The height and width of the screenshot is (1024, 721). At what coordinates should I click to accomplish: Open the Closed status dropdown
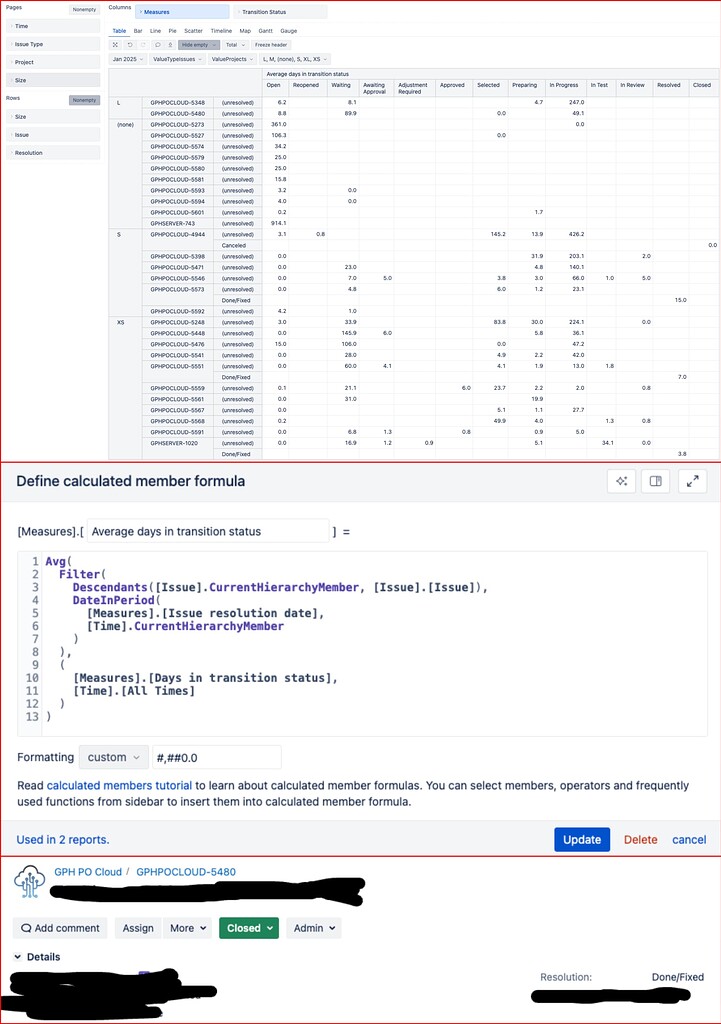point(249,928)
